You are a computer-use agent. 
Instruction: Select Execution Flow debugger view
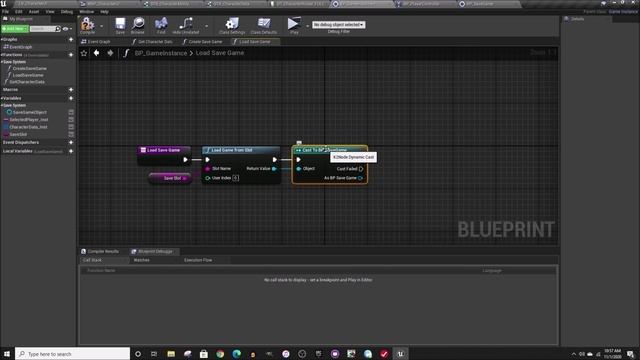coord(198,260)
